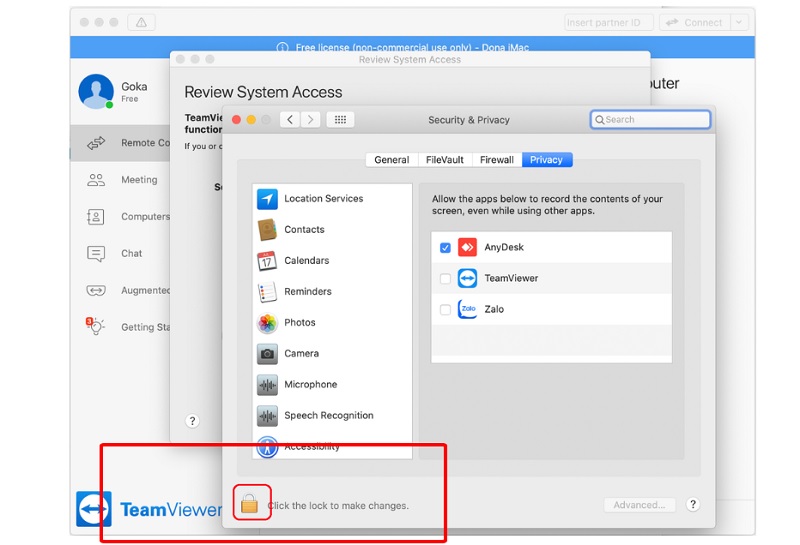The height and width of the screenshot is (545, 800).
Task: Select the Calendars icon
Action: point(267,261)
